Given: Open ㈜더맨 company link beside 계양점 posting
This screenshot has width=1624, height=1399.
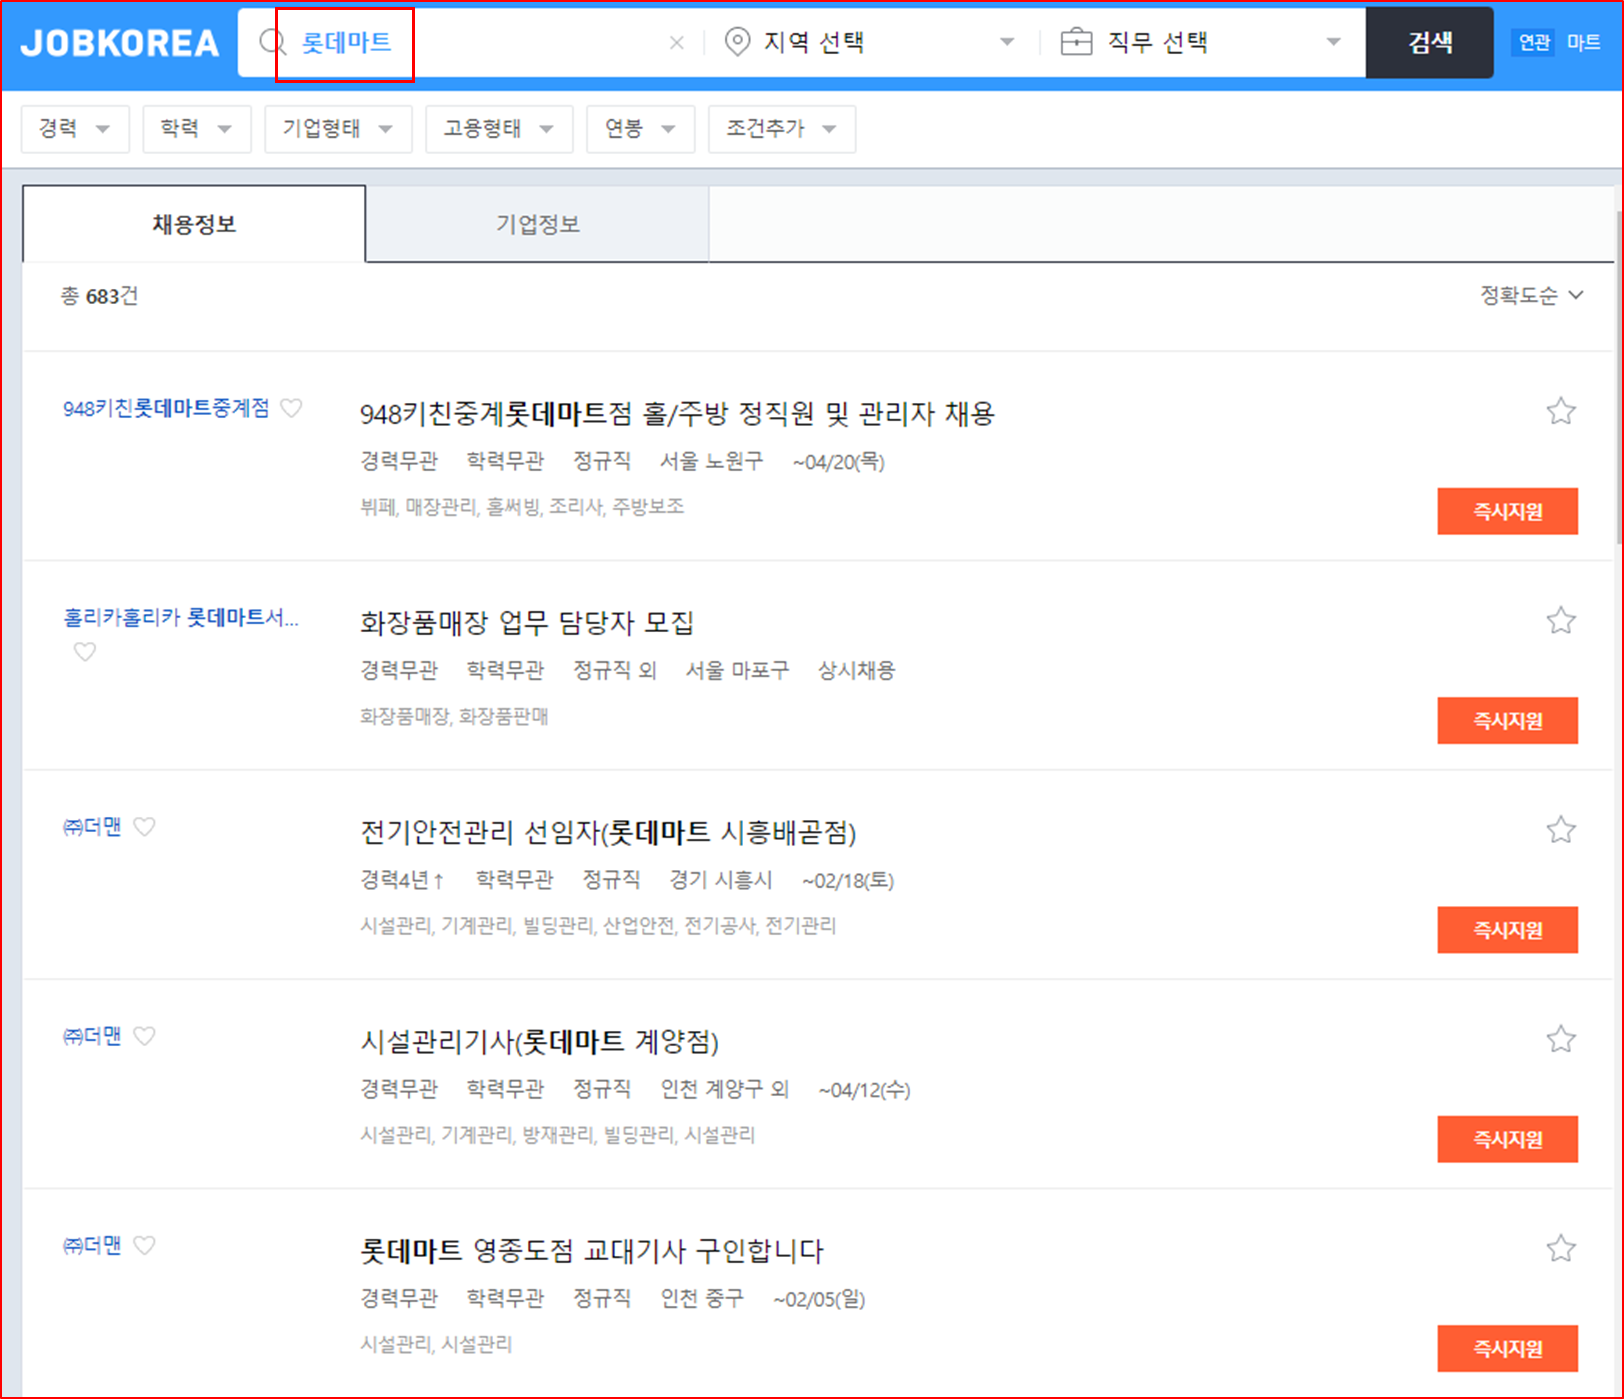Looking at the screenshot, I should [x=92, y=1036].
